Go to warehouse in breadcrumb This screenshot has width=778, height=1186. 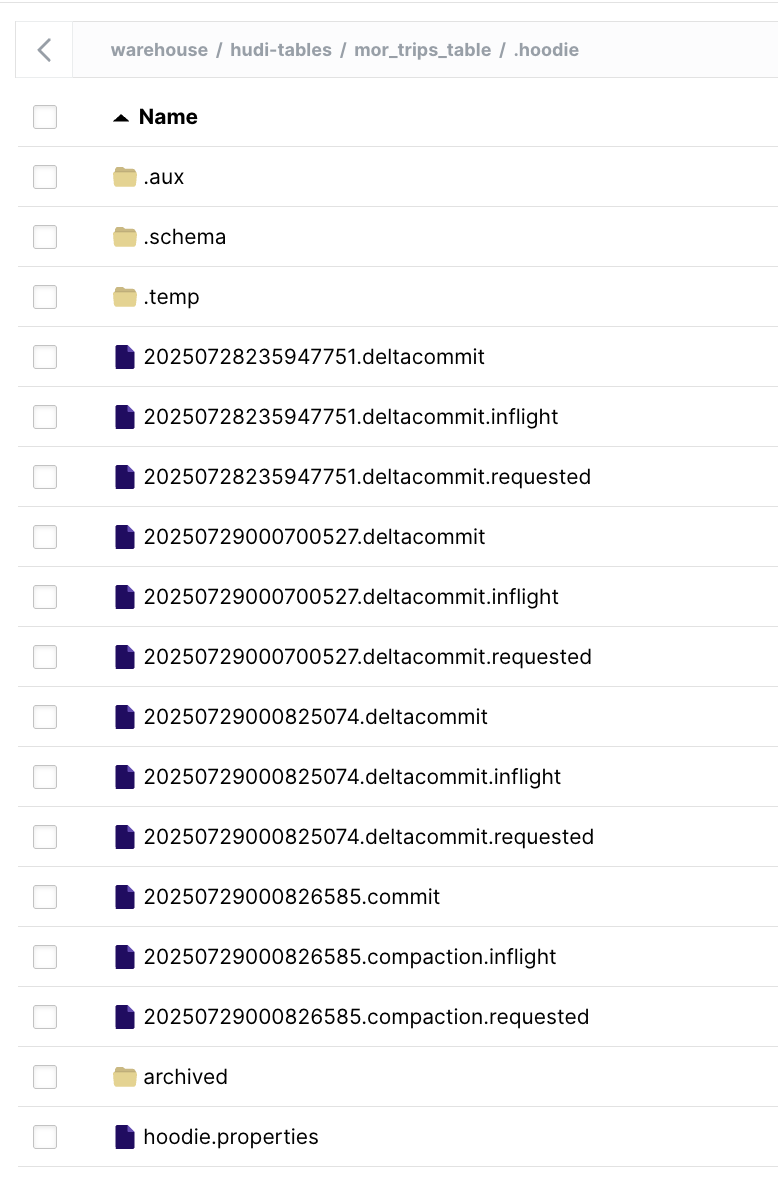[159, 50]
